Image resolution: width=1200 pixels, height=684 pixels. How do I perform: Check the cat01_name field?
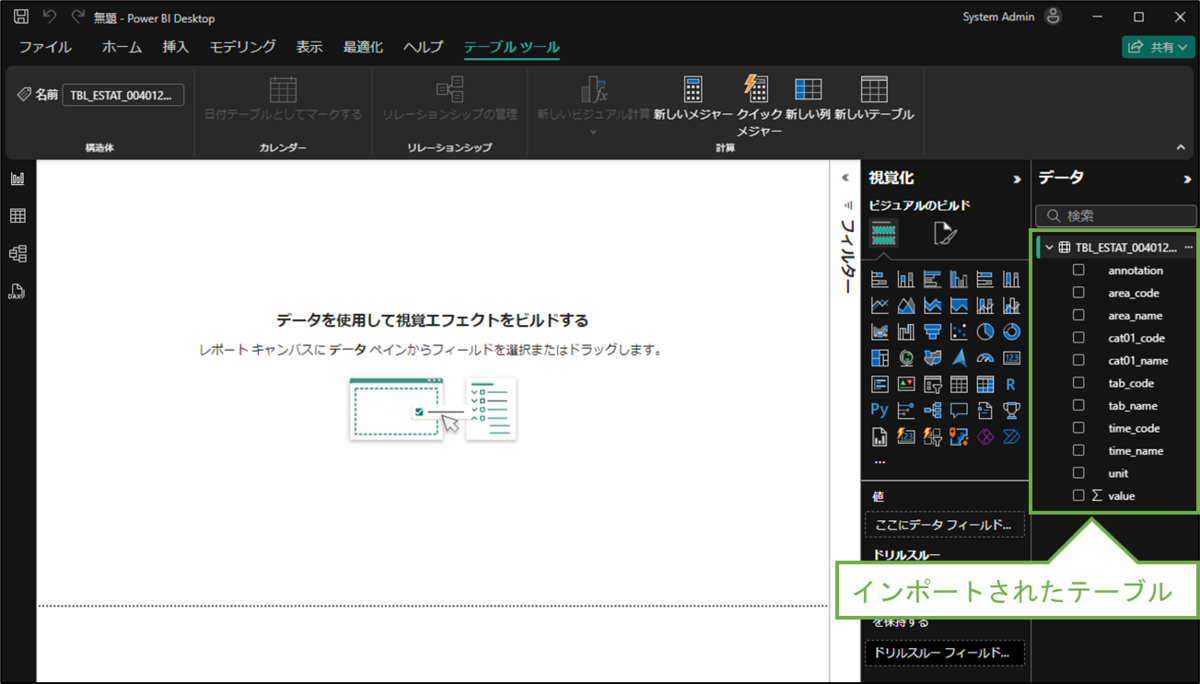(x=1079, y=360)
